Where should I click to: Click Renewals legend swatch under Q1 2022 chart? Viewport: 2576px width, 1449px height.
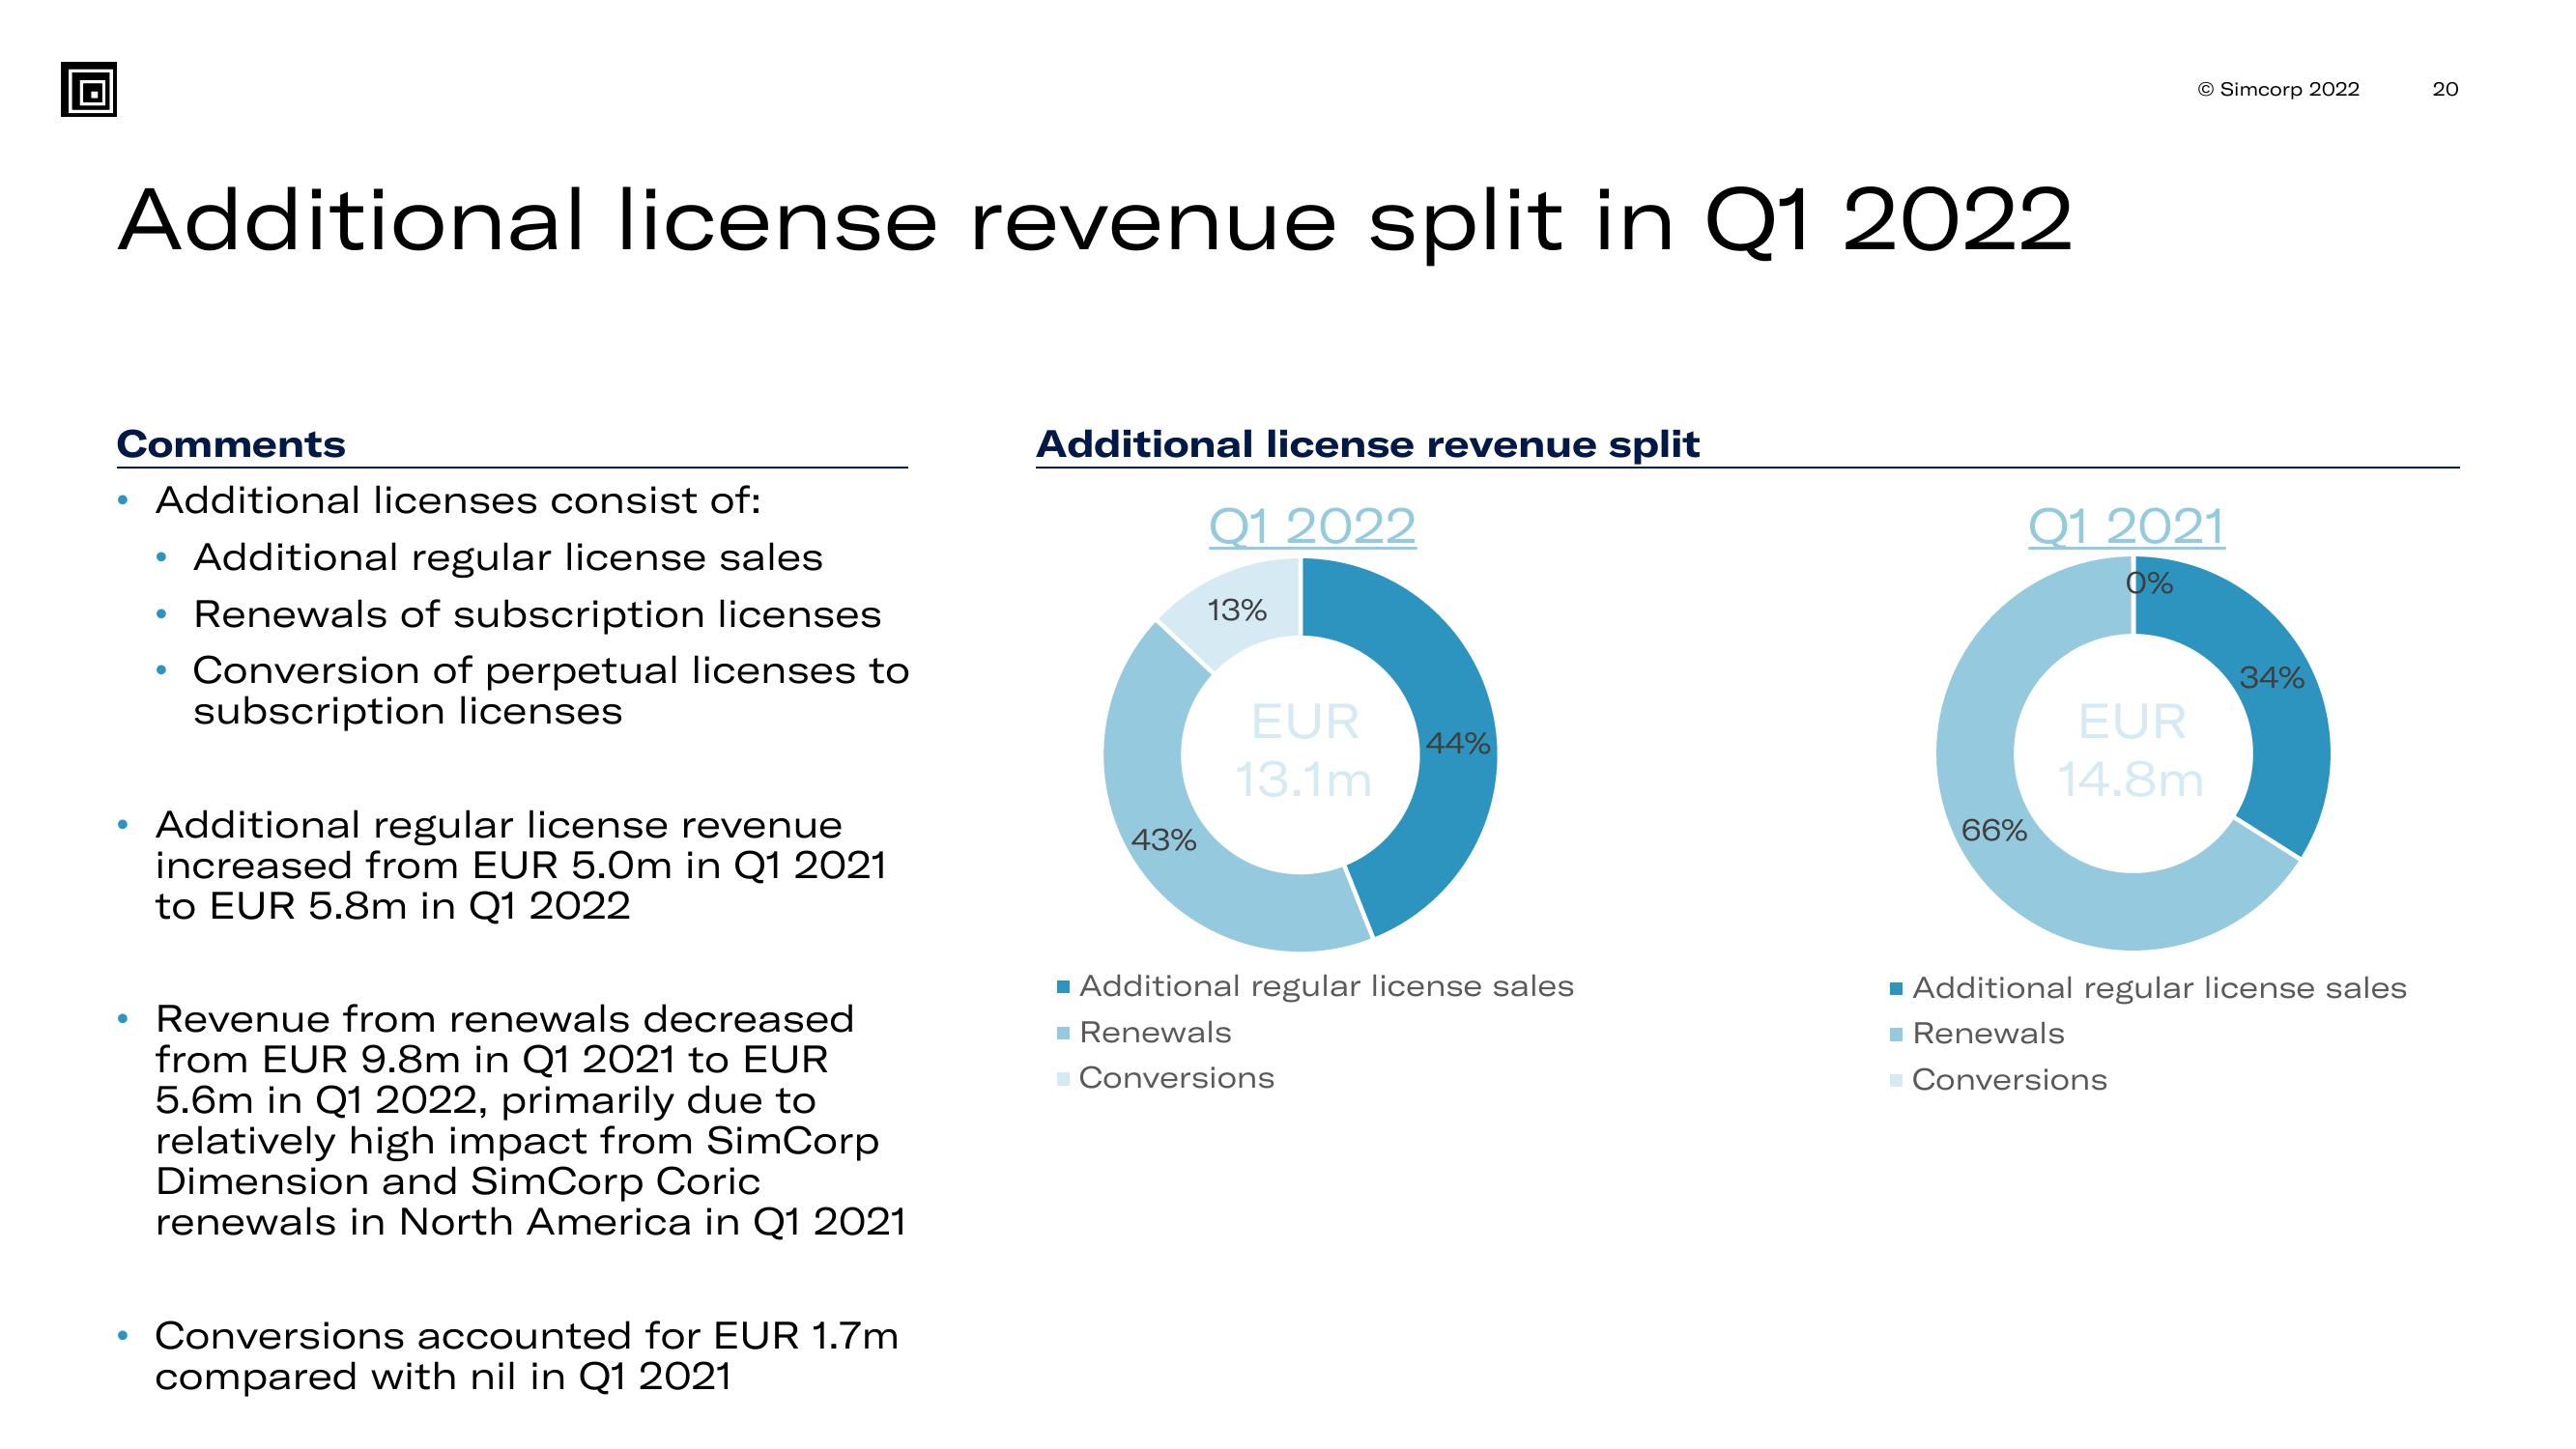1063,1033
